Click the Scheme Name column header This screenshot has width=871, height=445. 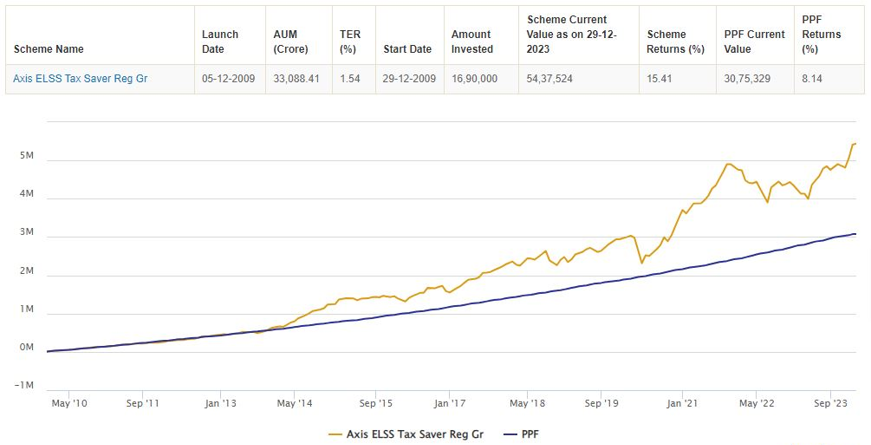[x=49, y=49]
